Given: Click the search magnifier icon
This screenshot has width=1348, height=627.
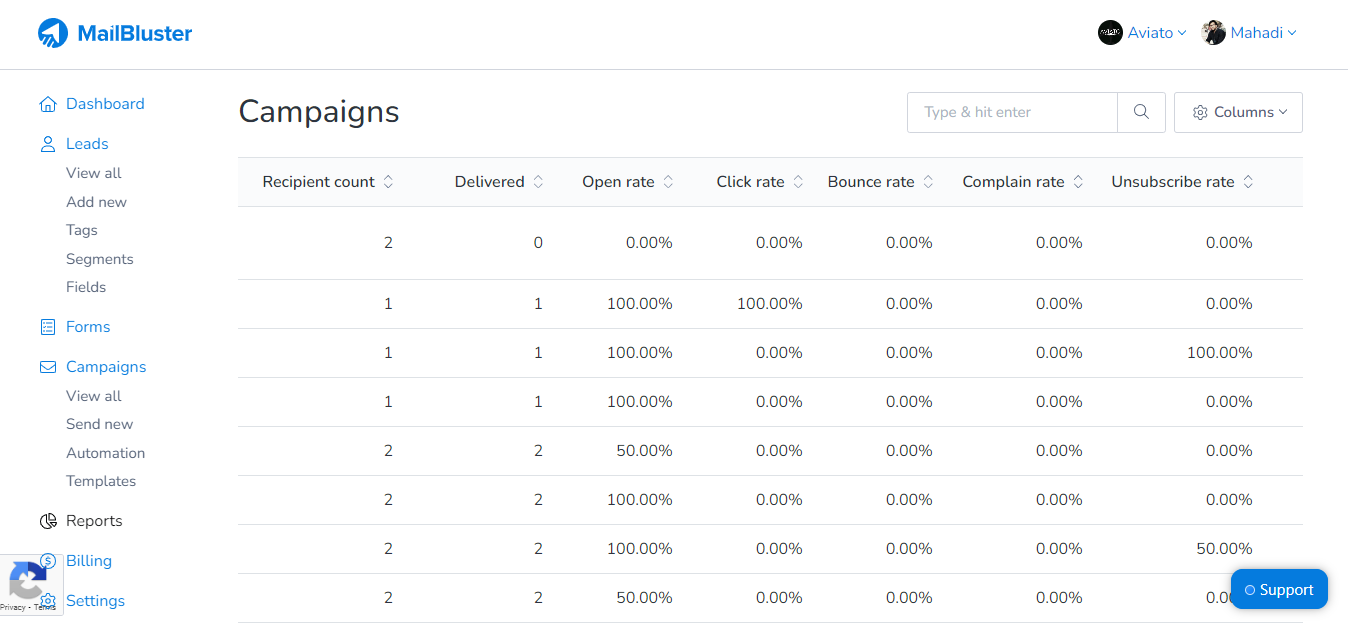Looking at the screenshot, I should coord(1141,112).
